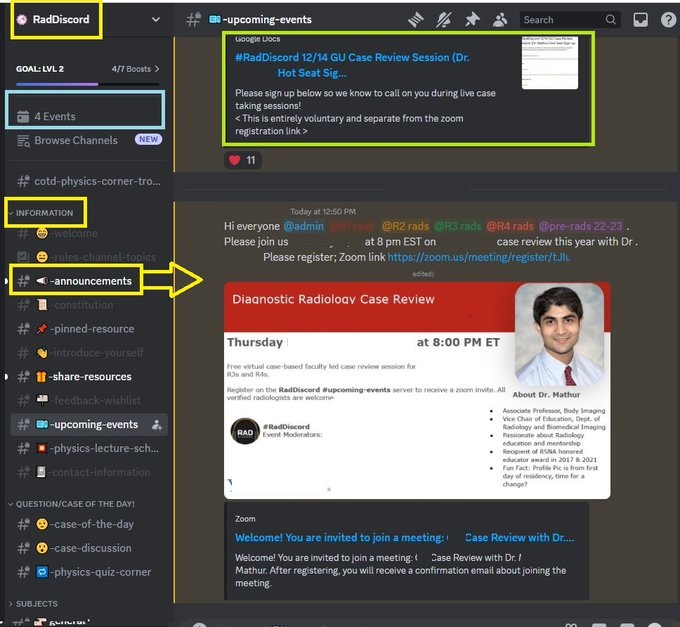Image resolution: width=680 pixels, height=627 pixels.
Task: Open the rules-channel-topics channel
Action: [x=89, y=257]
